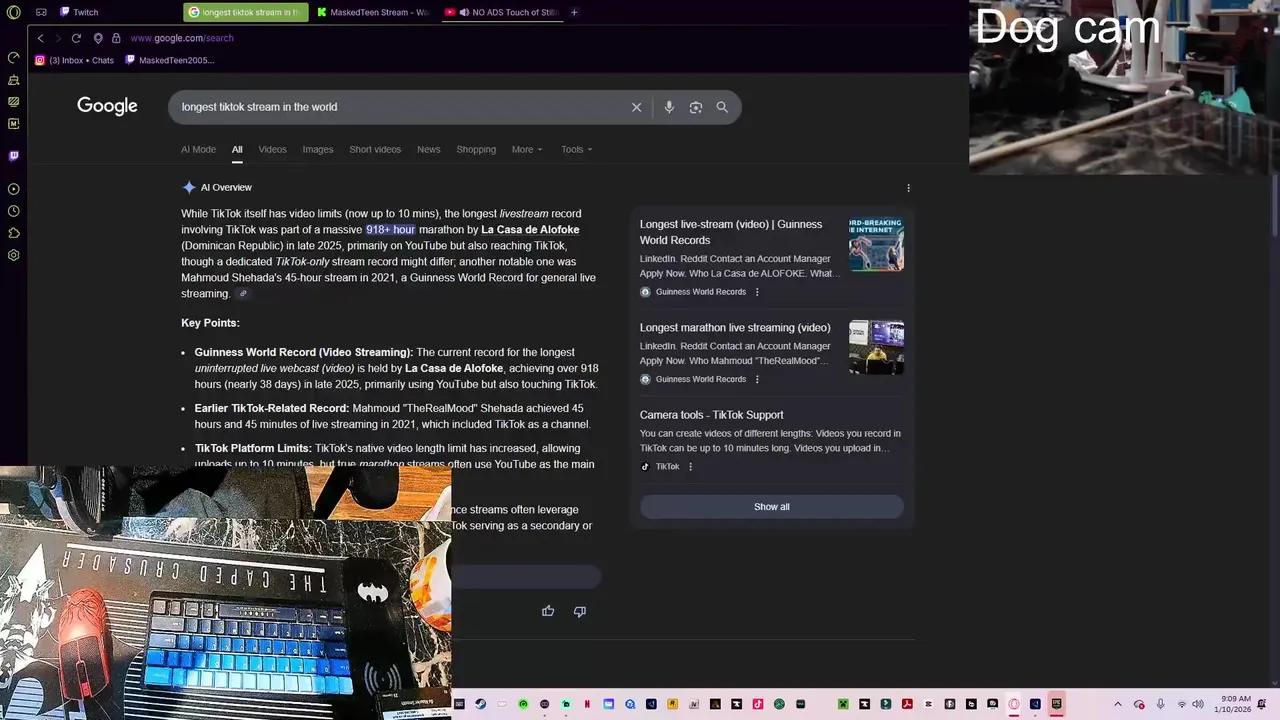Open Twitch sidebar panel
1280x720 pixels.
click(14, 156)
